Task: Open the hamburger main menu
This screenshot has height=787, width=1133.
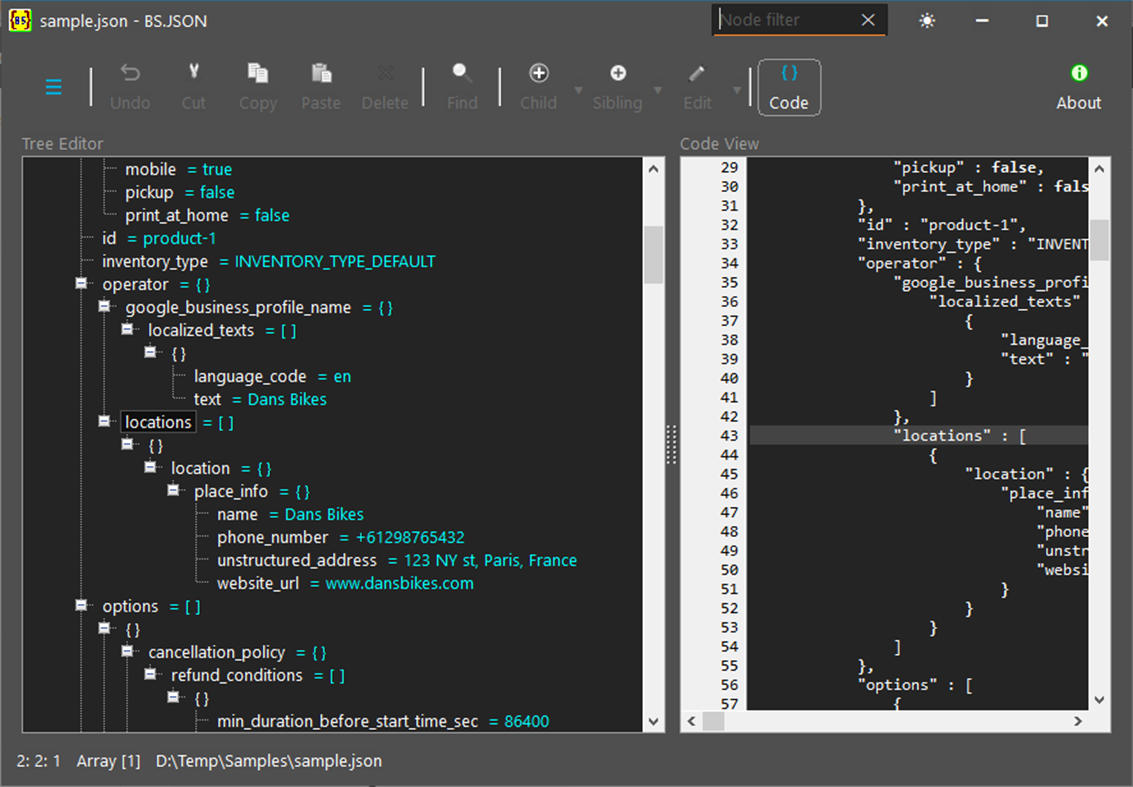Action: 53,87
